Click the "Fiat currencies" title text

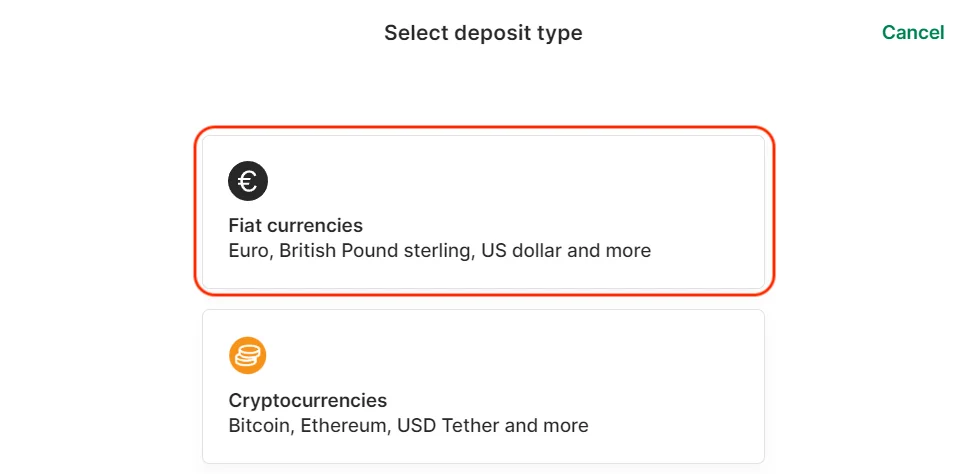pyautogui.click(x=295, y=226)
